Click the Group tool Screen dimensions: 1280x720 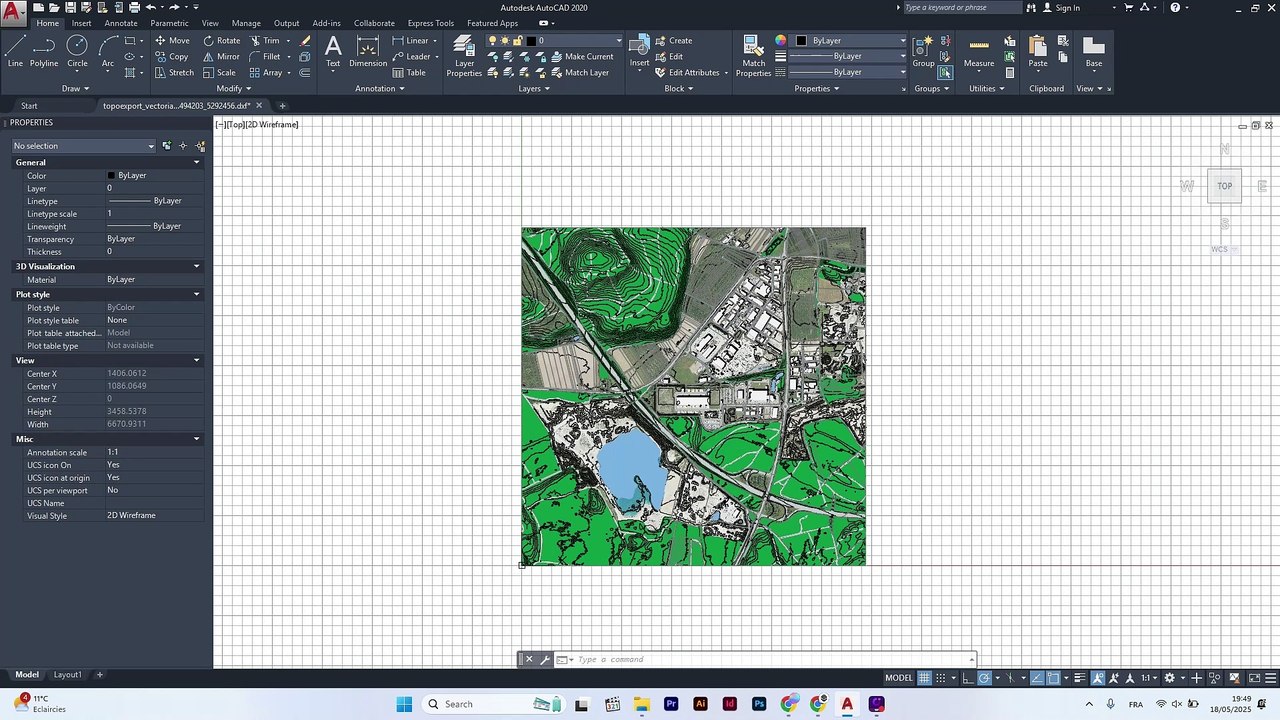(x=923, y=51)
